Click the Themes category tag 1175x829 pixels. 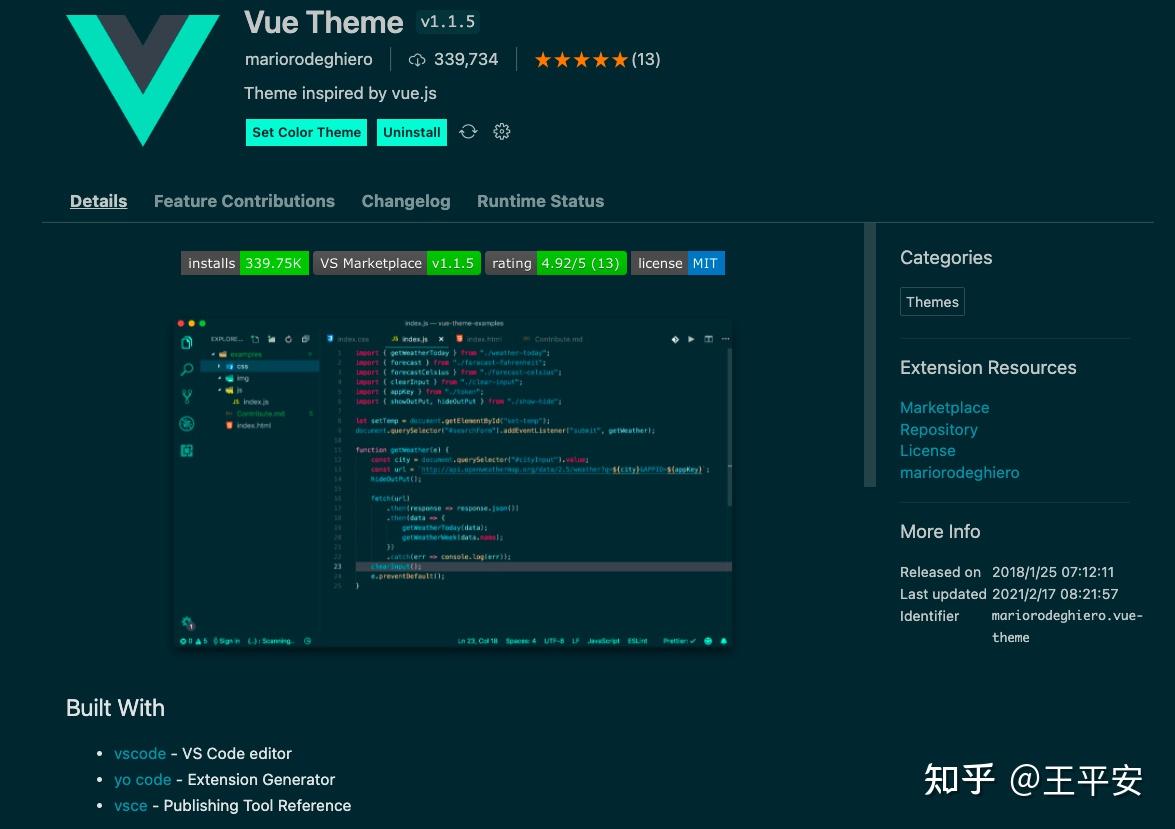pos(932,301)
